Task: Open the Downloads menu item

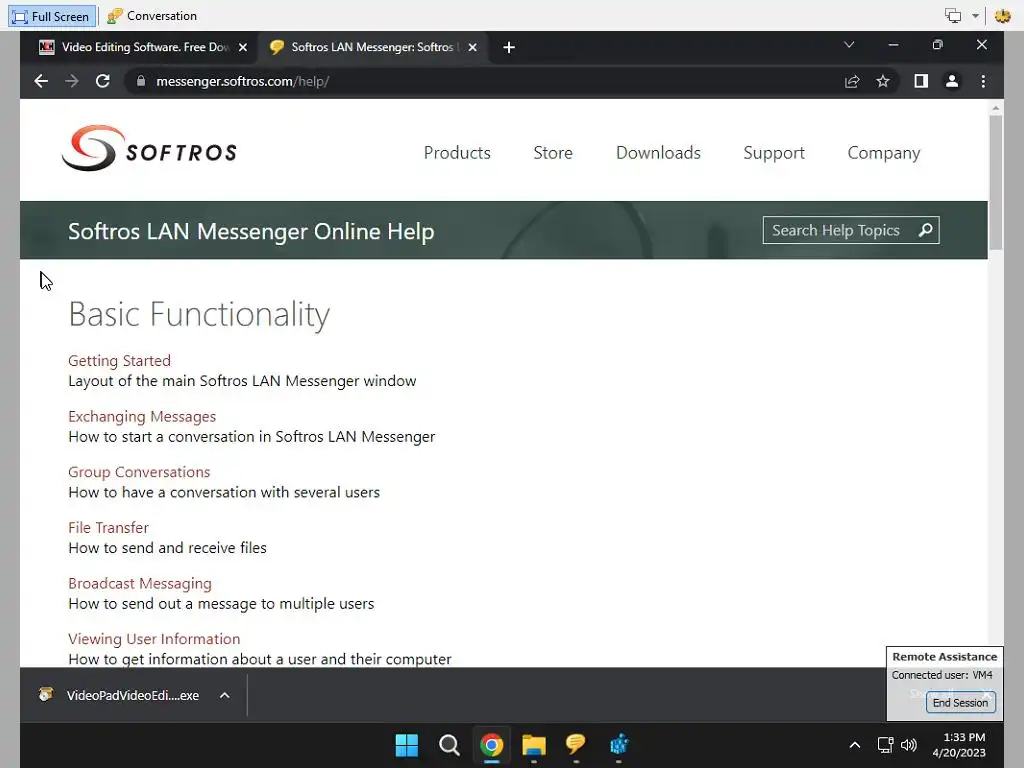Action: (x=658, y=153)
